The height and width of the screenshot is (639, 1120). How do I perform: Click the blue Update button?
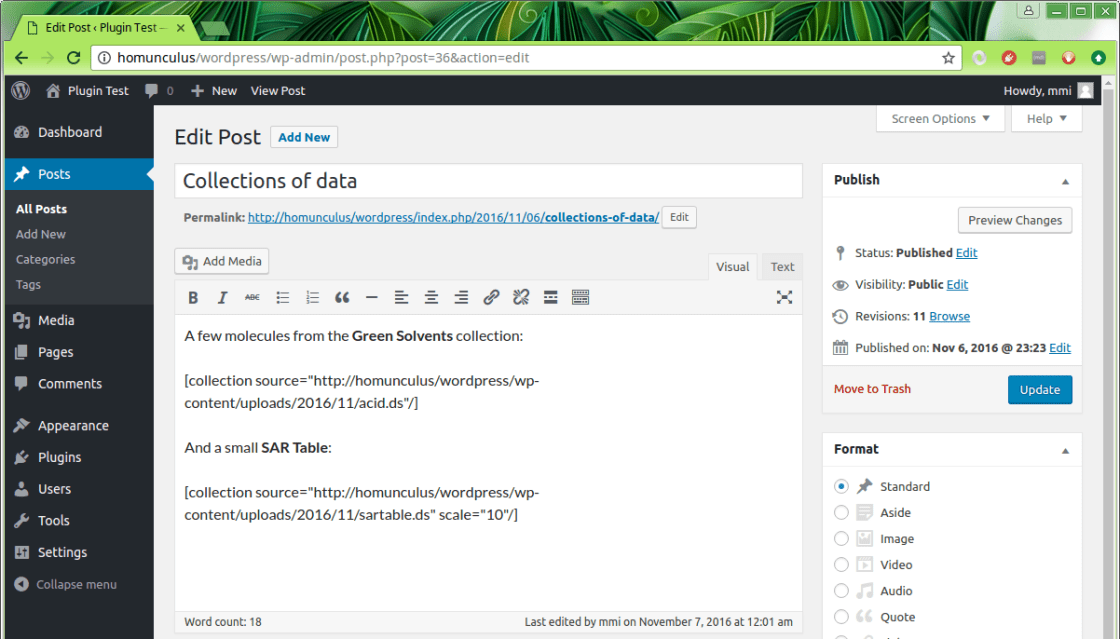tap(1039, 390)
